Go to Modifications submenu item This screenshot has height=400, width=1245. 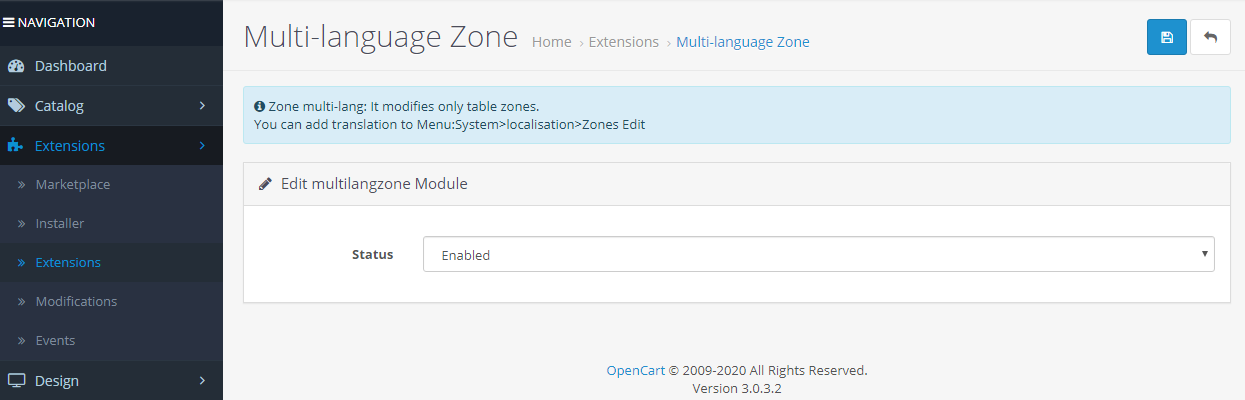76,302
